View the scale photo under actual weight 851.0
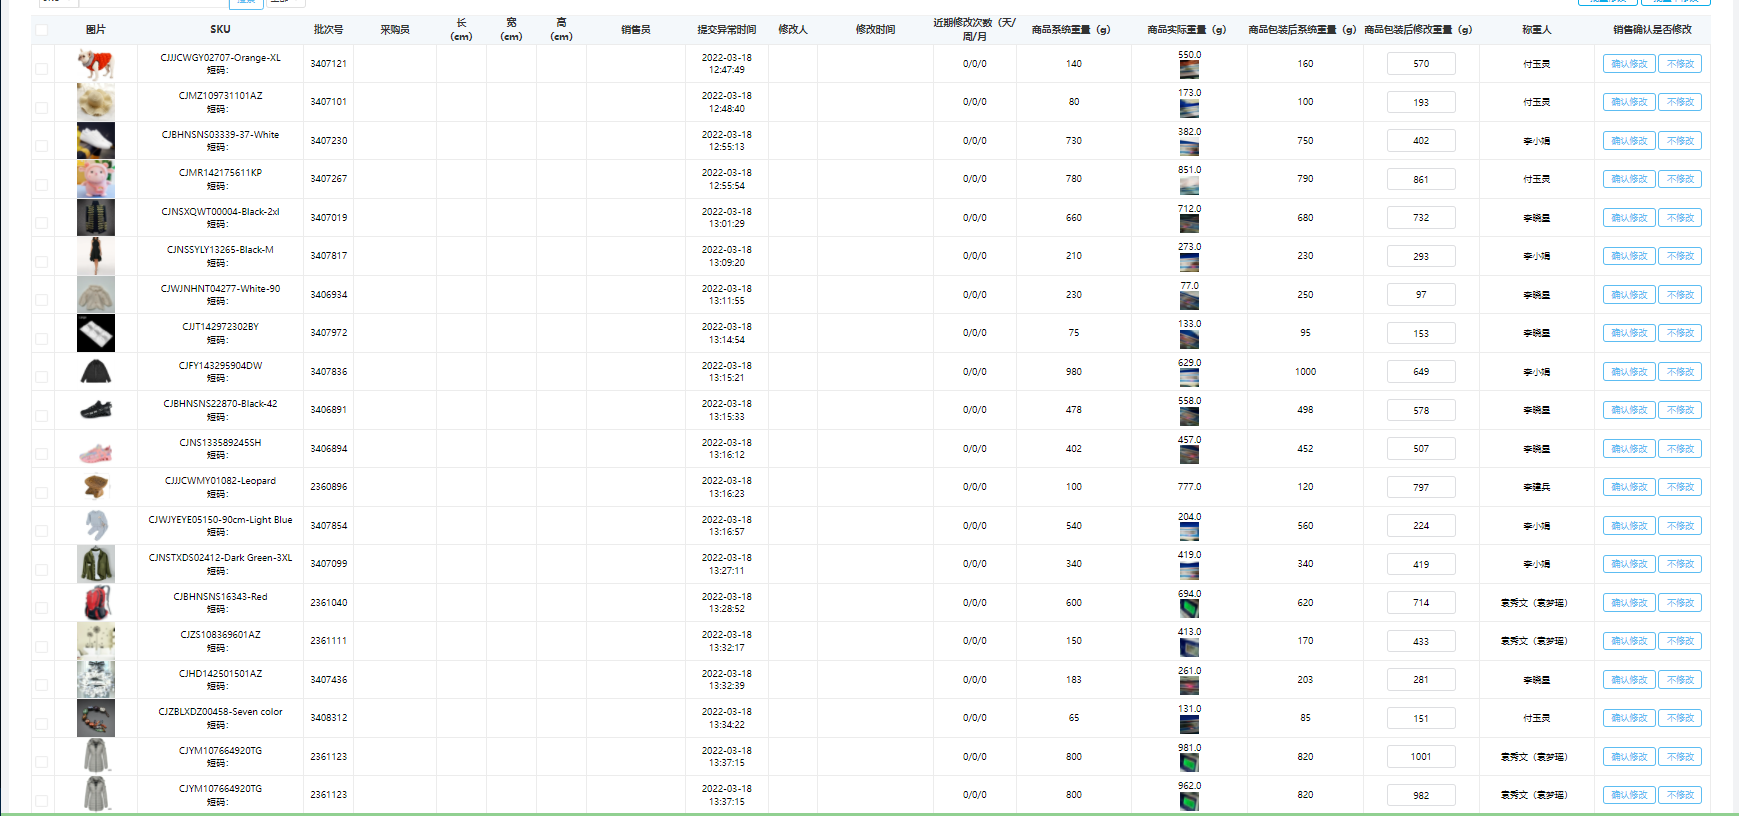The width and height of the screenshot is (1739, 816). [x=1189, y=185]
